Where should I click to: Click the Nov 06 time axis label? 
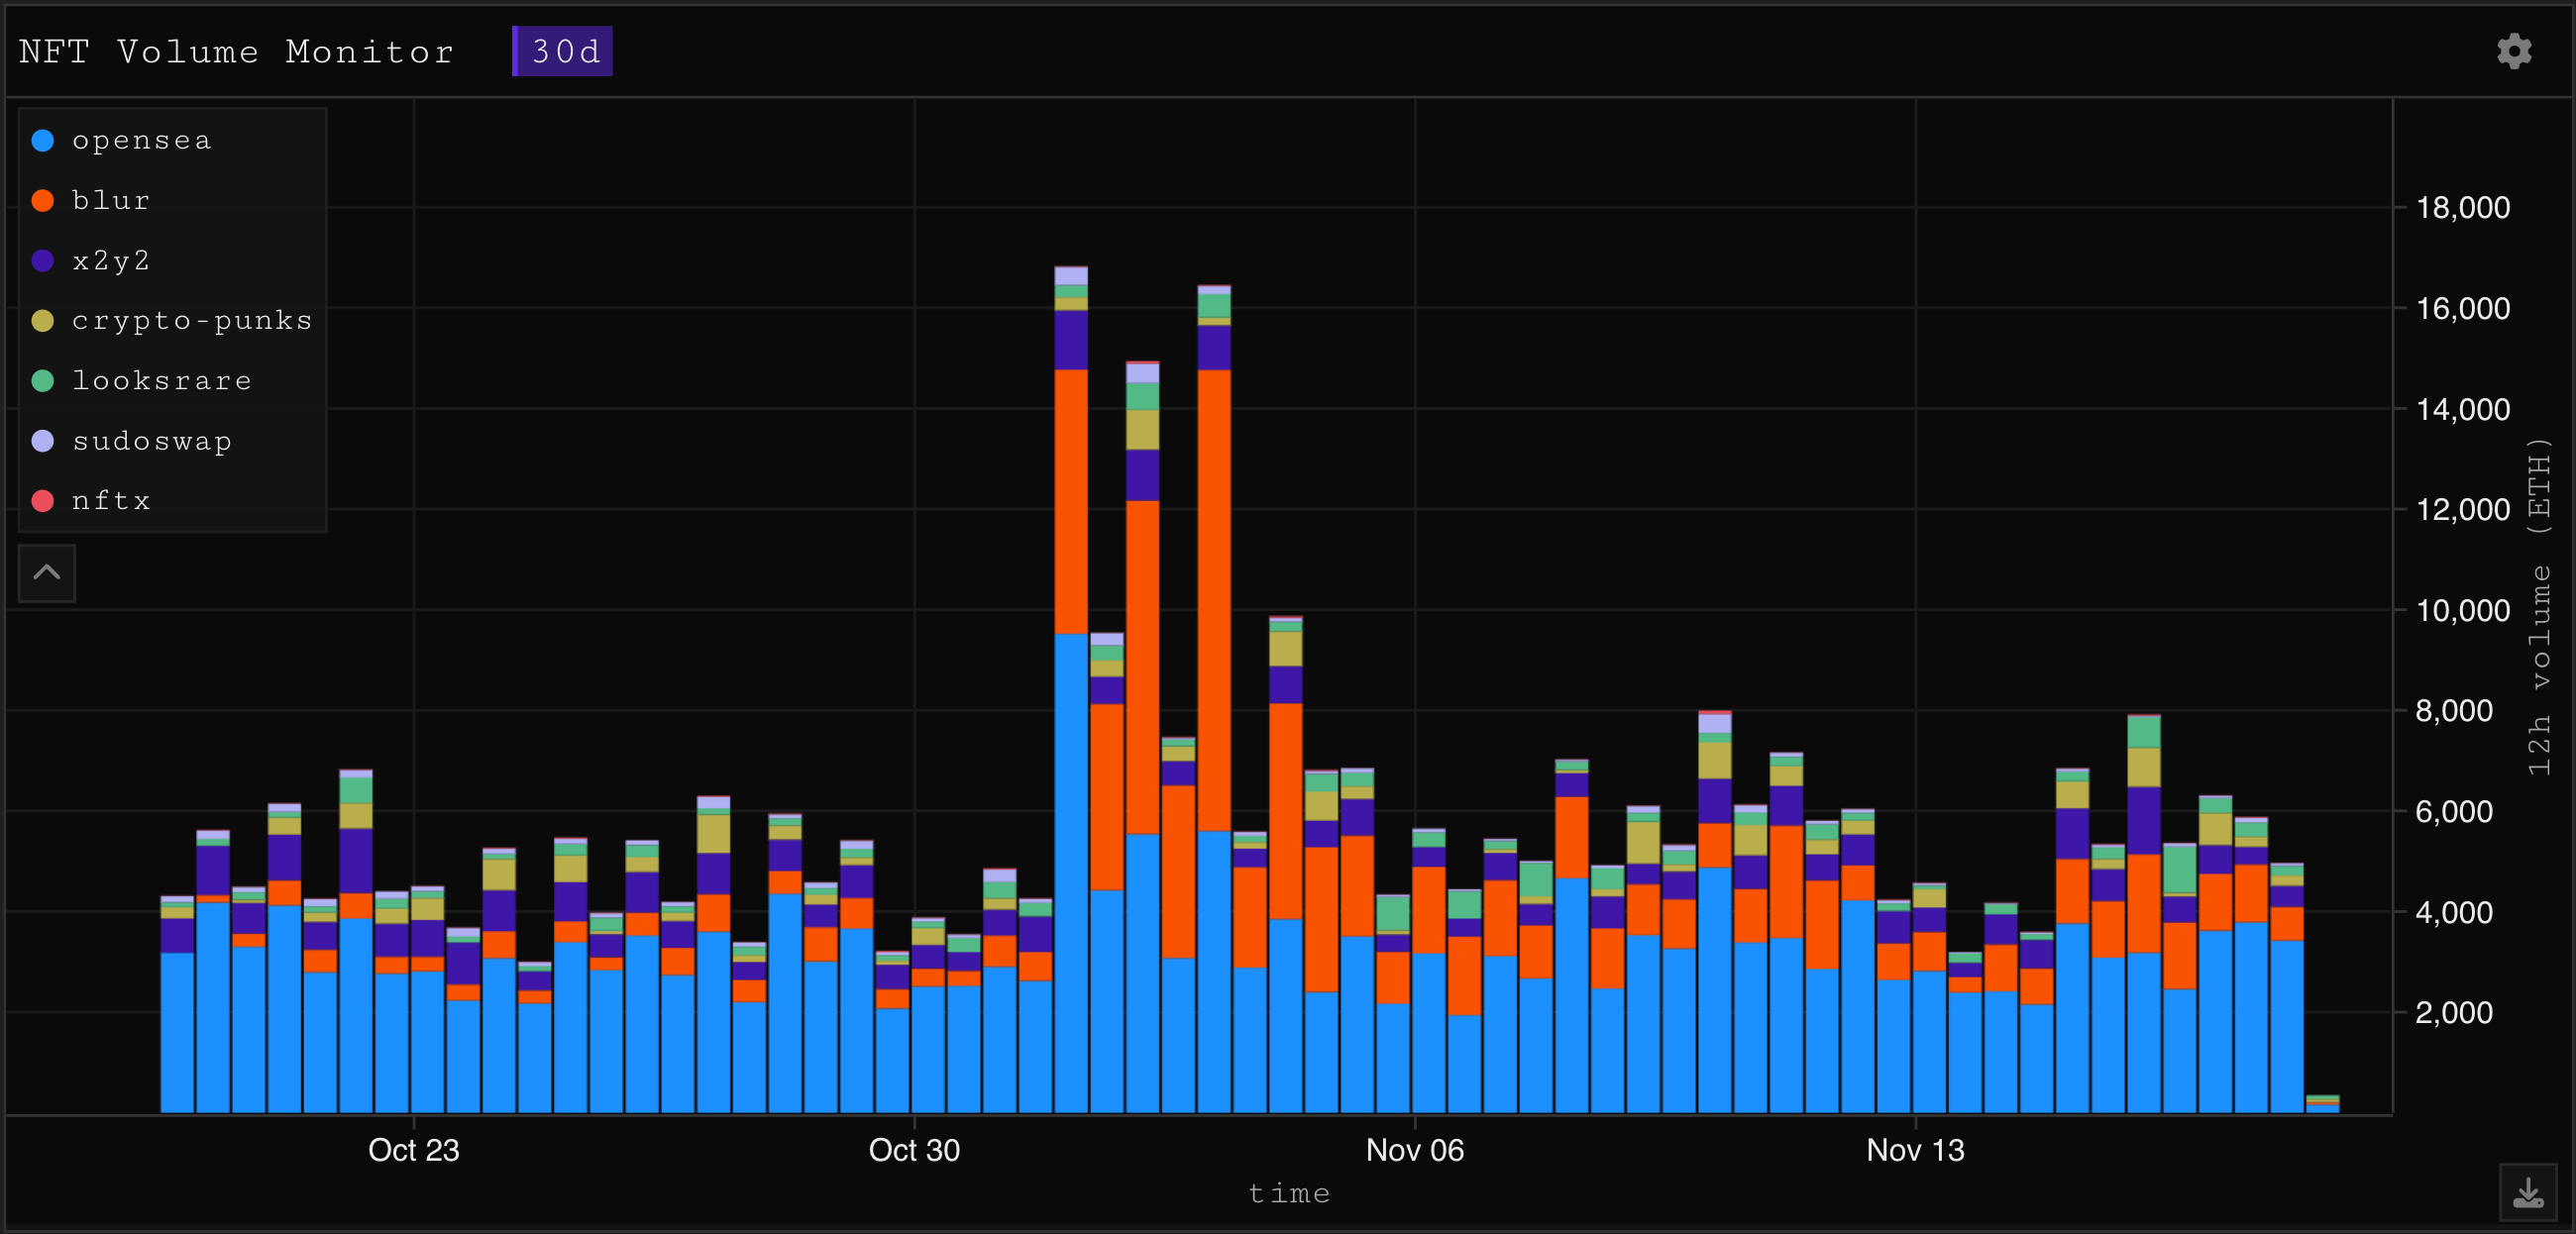click(1414, 1150)
